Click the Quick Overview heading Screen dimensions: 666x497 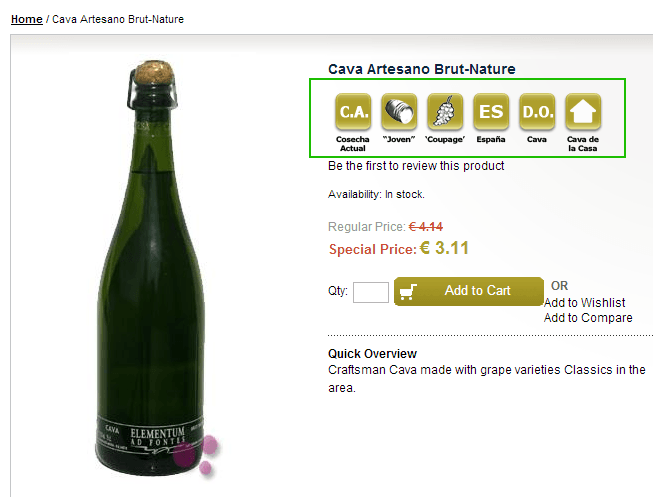pos(373,353)
